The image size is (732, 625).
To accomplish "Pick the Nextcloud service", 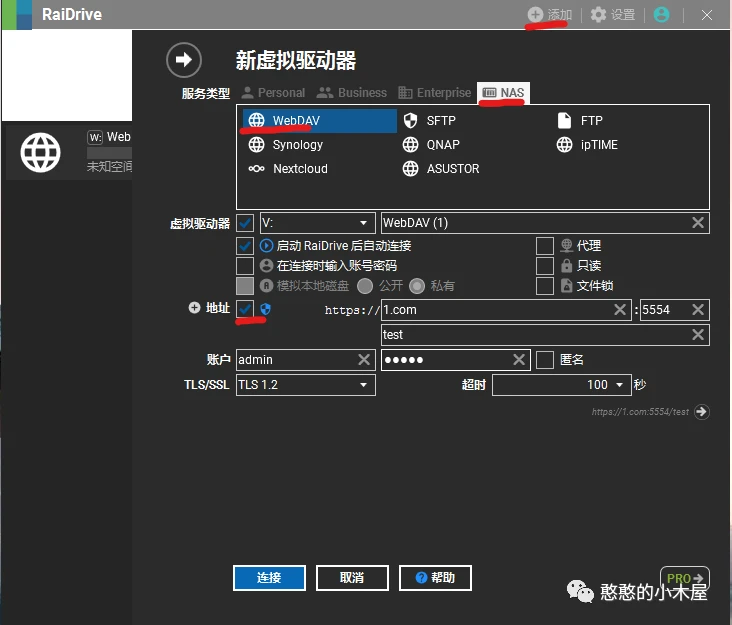I will [x=288, y=169].
